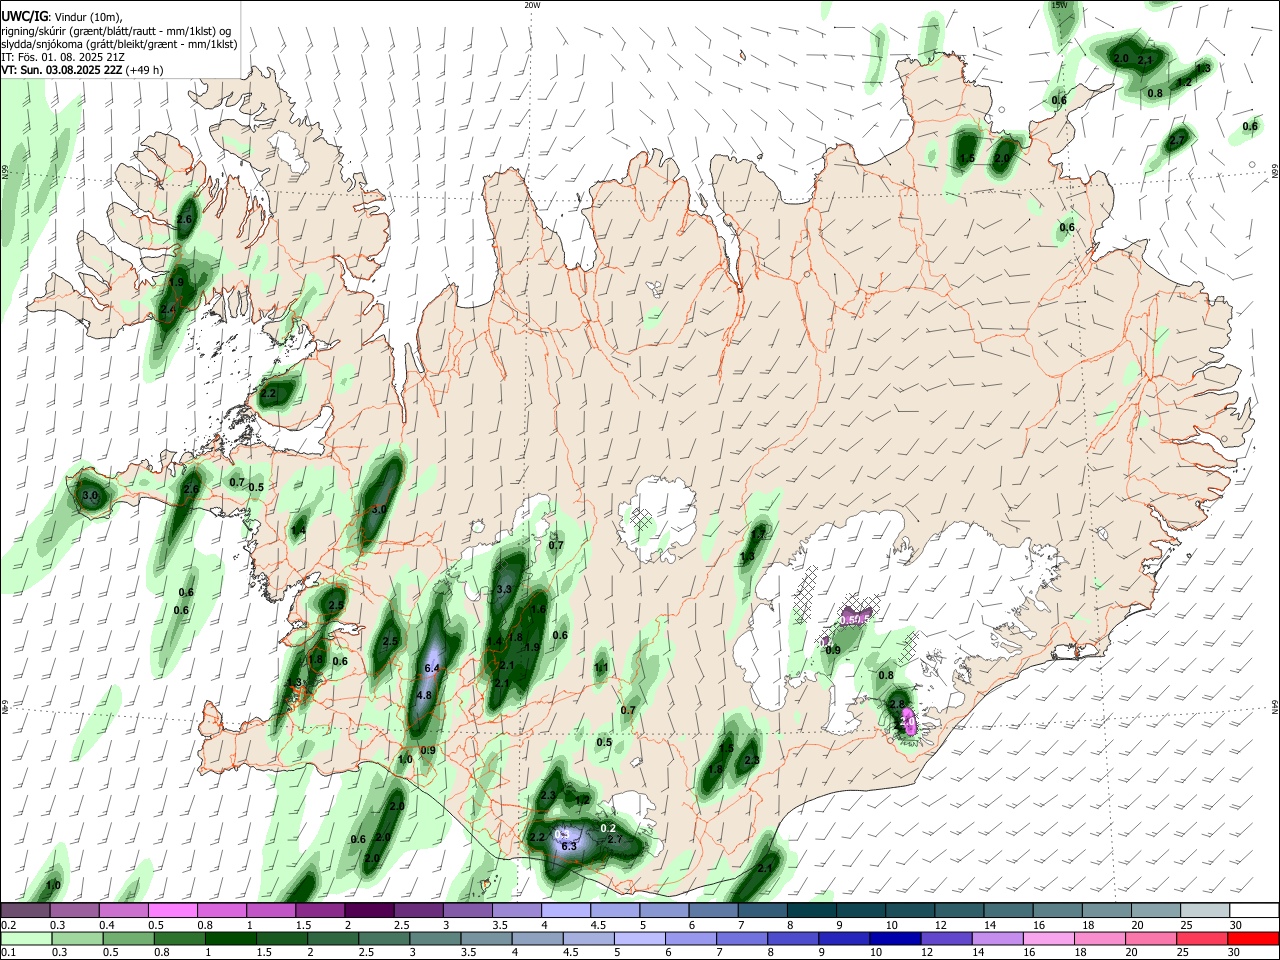
Task: Click the bright red 30 swatch in rain legend
Action: (1253, 938)
